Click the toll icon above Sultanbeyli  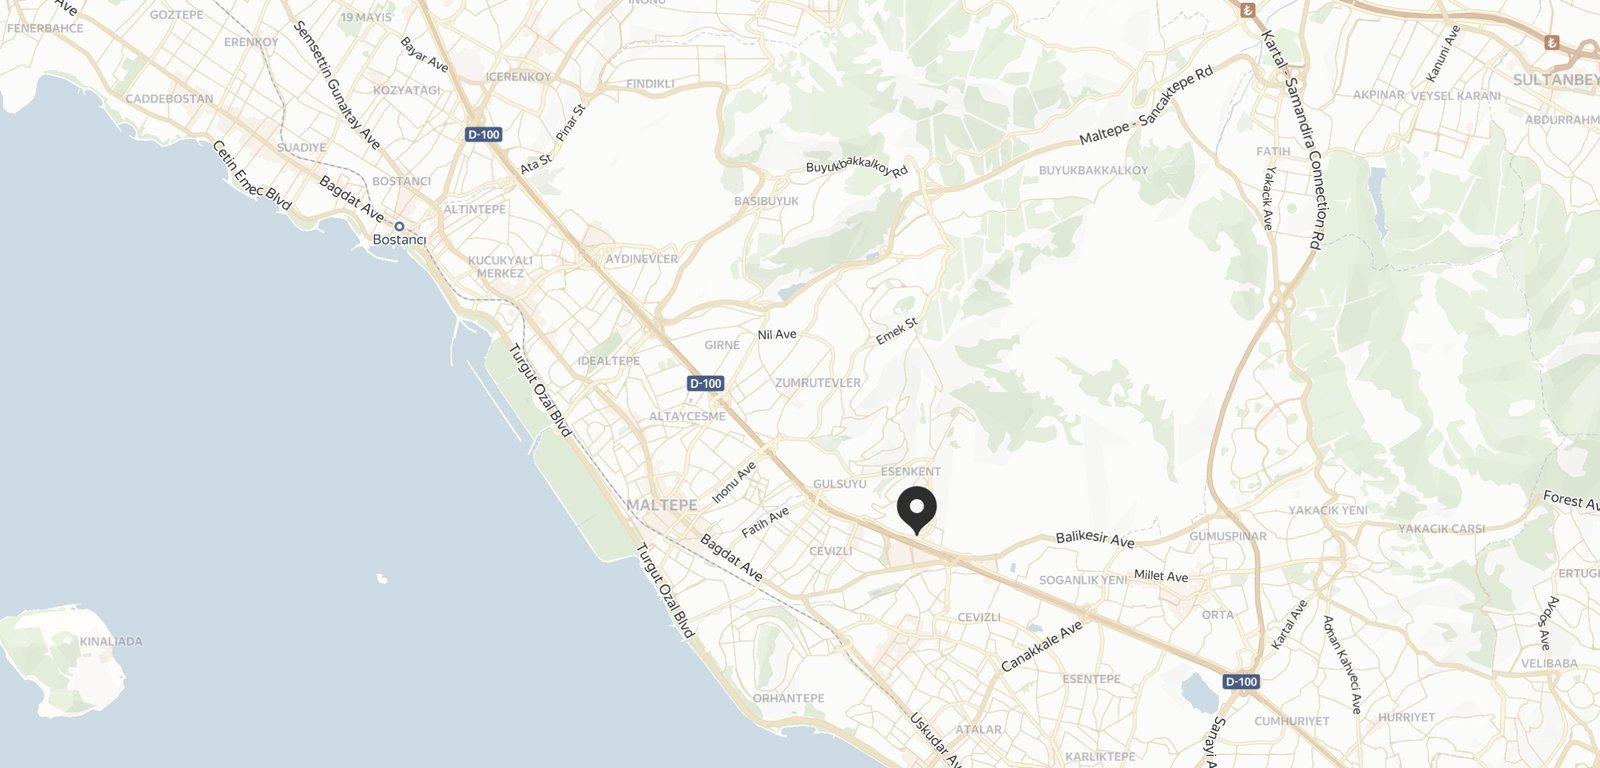click(x=1552, y=42)
